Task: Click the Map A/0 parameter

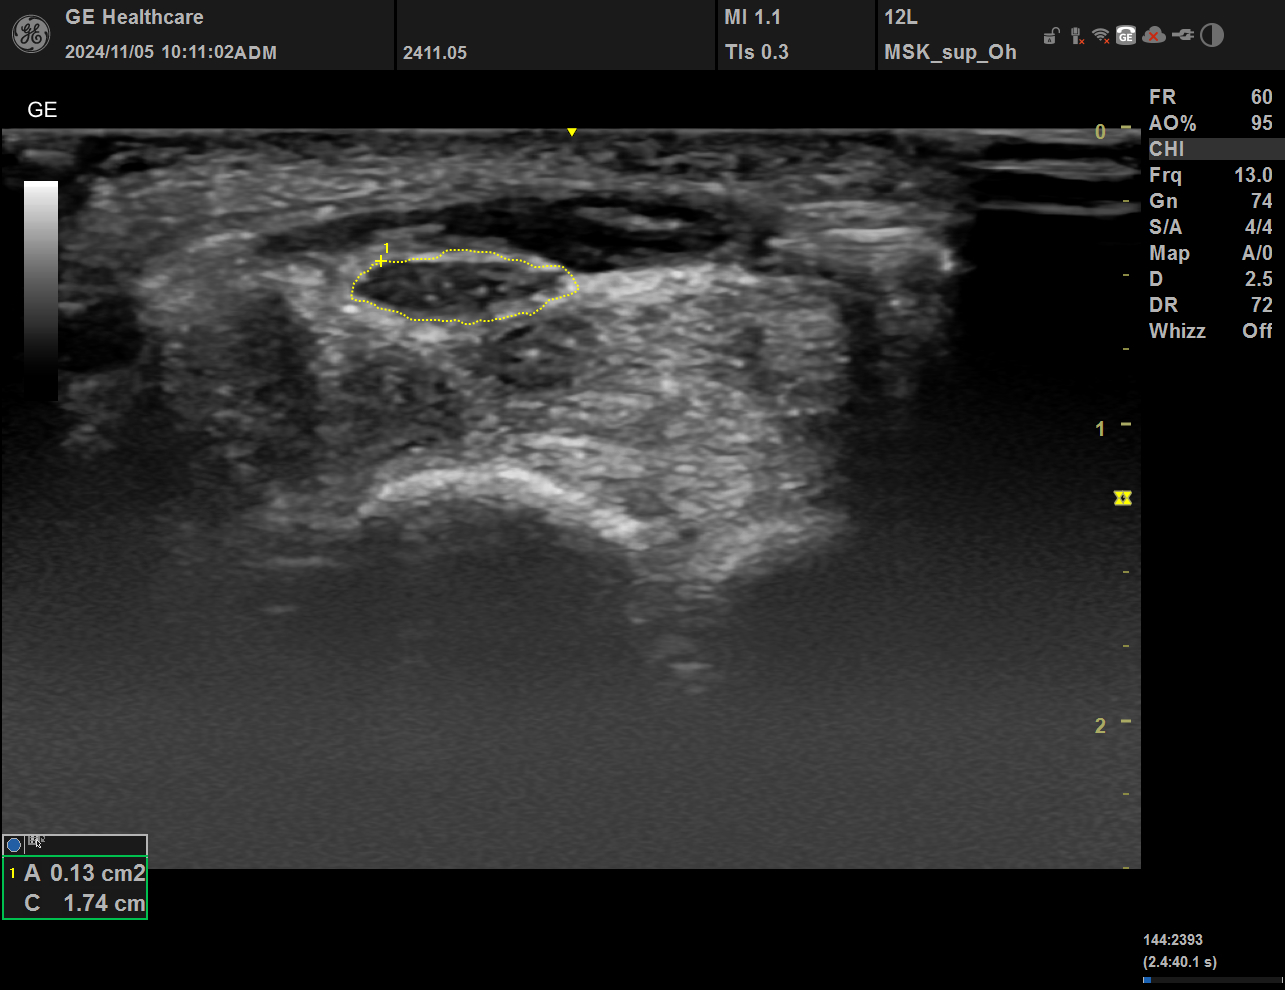Action: pos(1210,253)
